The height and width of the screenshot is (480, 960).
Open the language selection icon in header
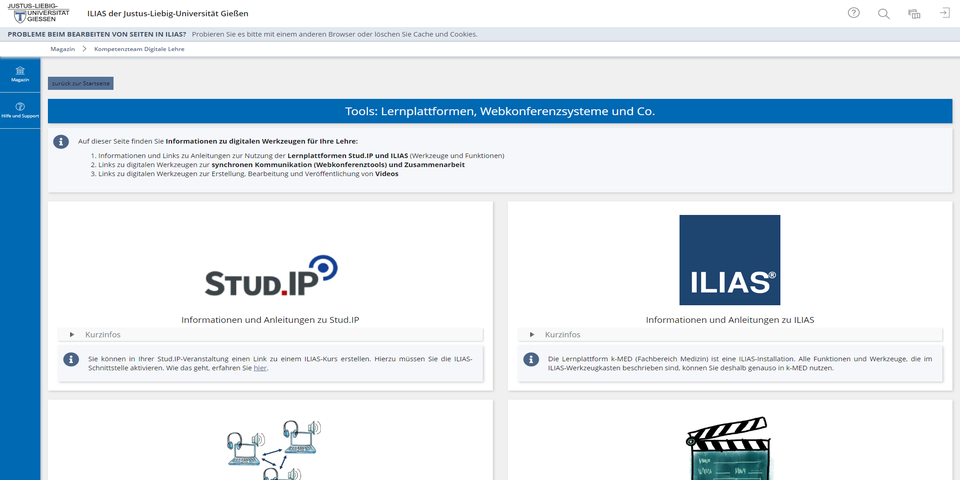point(914,13)
